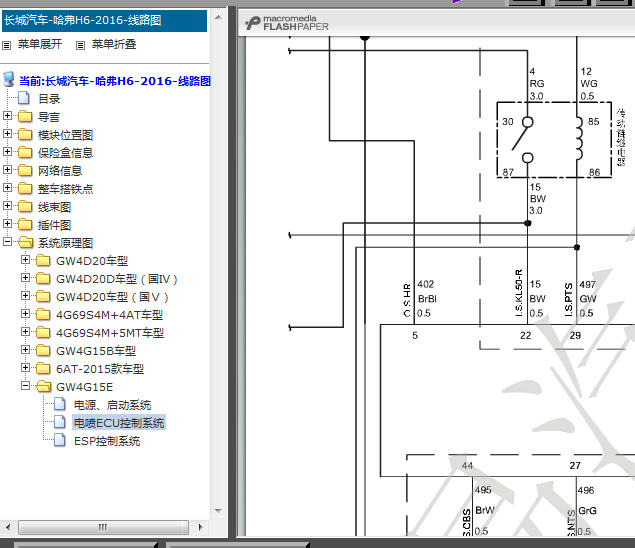Select the 电喷ECU控制系统 item
This screenshot has height=548, width=635.
click(x=119, y=423)
